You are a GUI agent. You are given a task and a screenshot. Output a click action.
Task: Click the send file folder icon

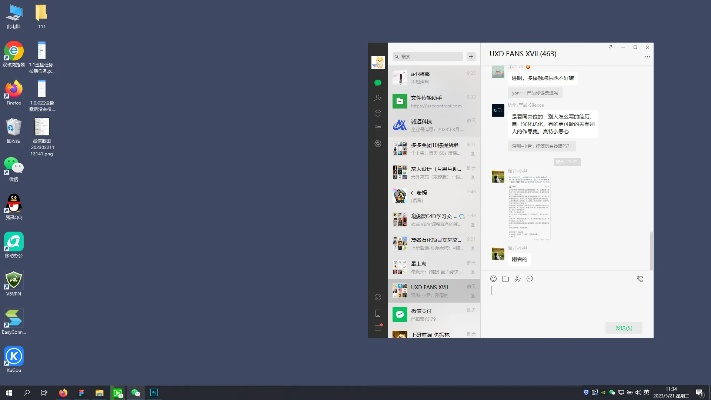(505, 279)
